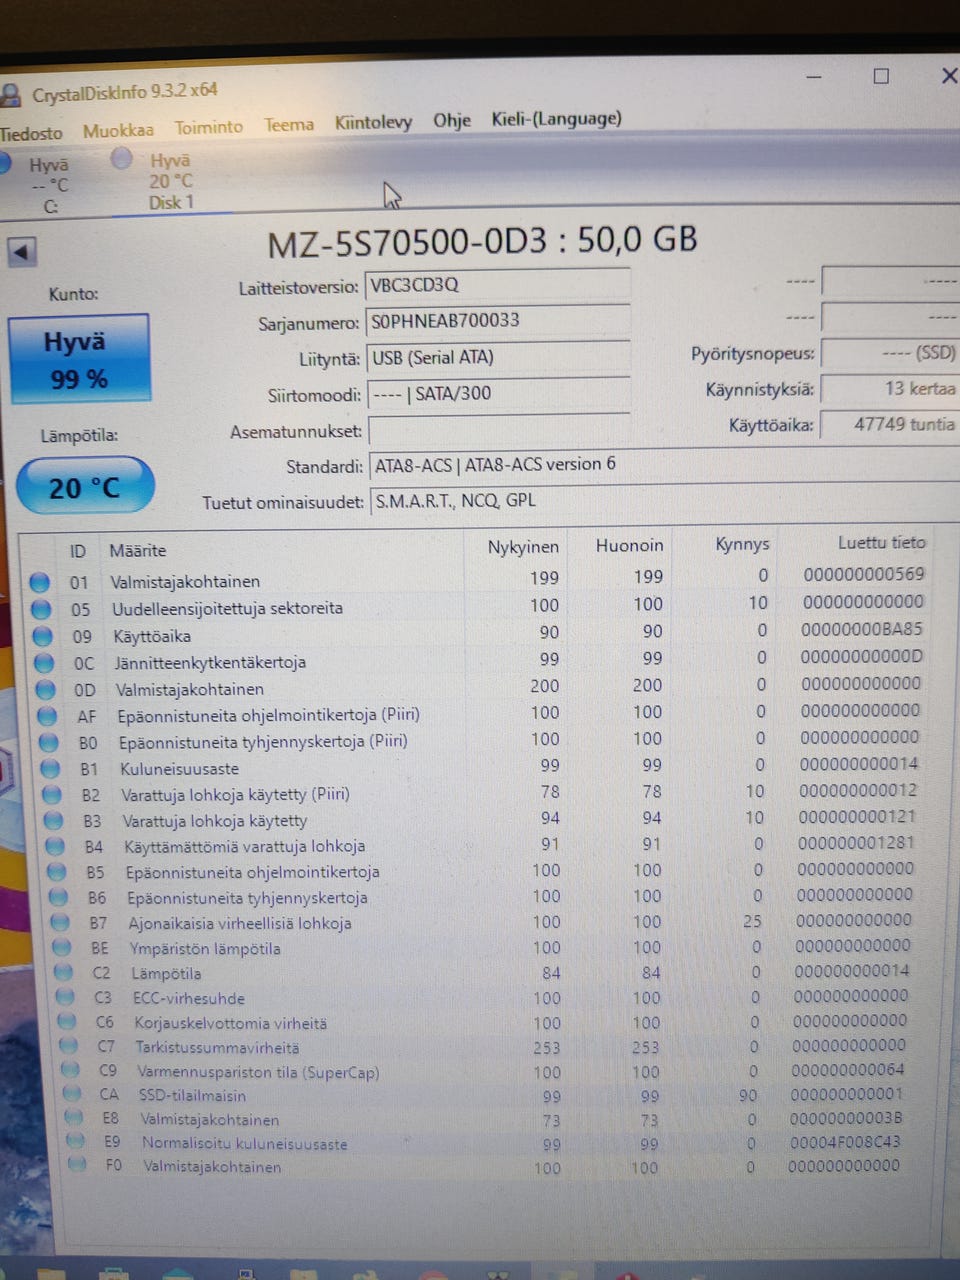Open the Ohje menu
This screenshot has width=960, height=1280.
[452, 120]
